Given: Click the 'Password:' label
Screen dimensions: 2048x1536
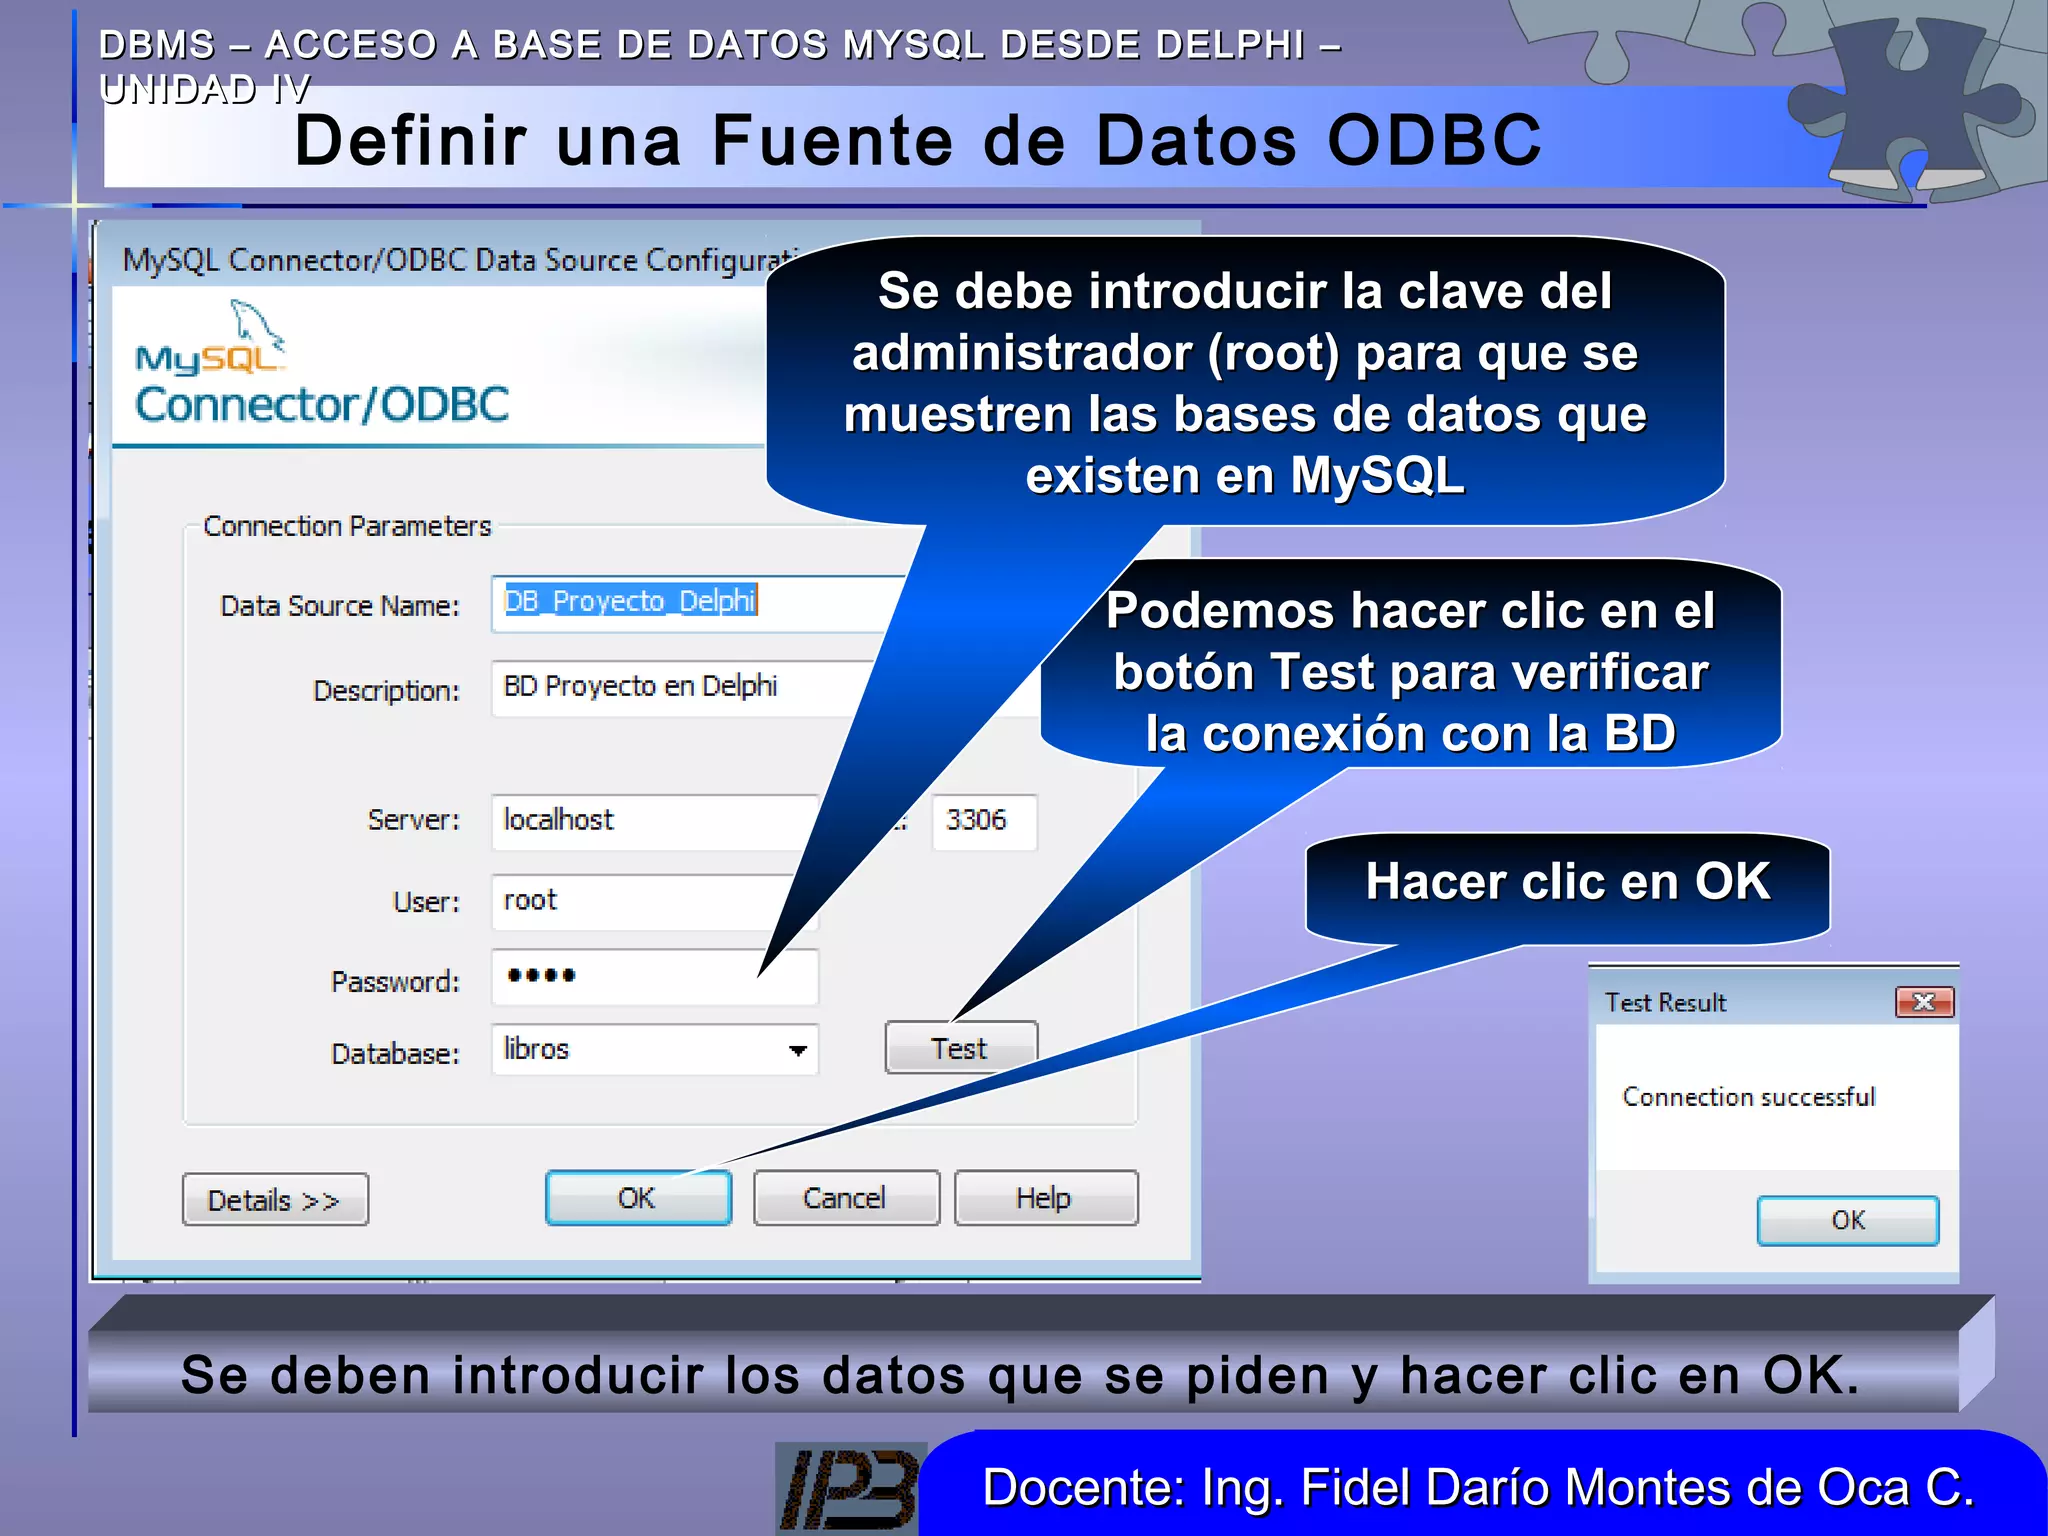Looking at the screenshot, I should [395, 982].
